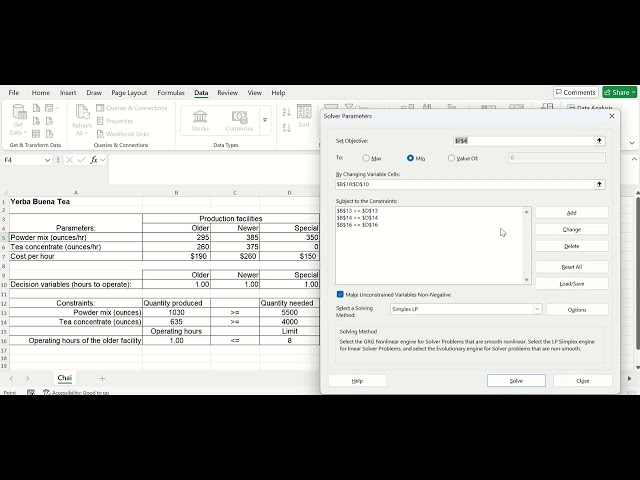Image resolution: width=640 pixels, height=480 pixels.
Task: Switch to the Formulas tab
Action: pos(171,93)
